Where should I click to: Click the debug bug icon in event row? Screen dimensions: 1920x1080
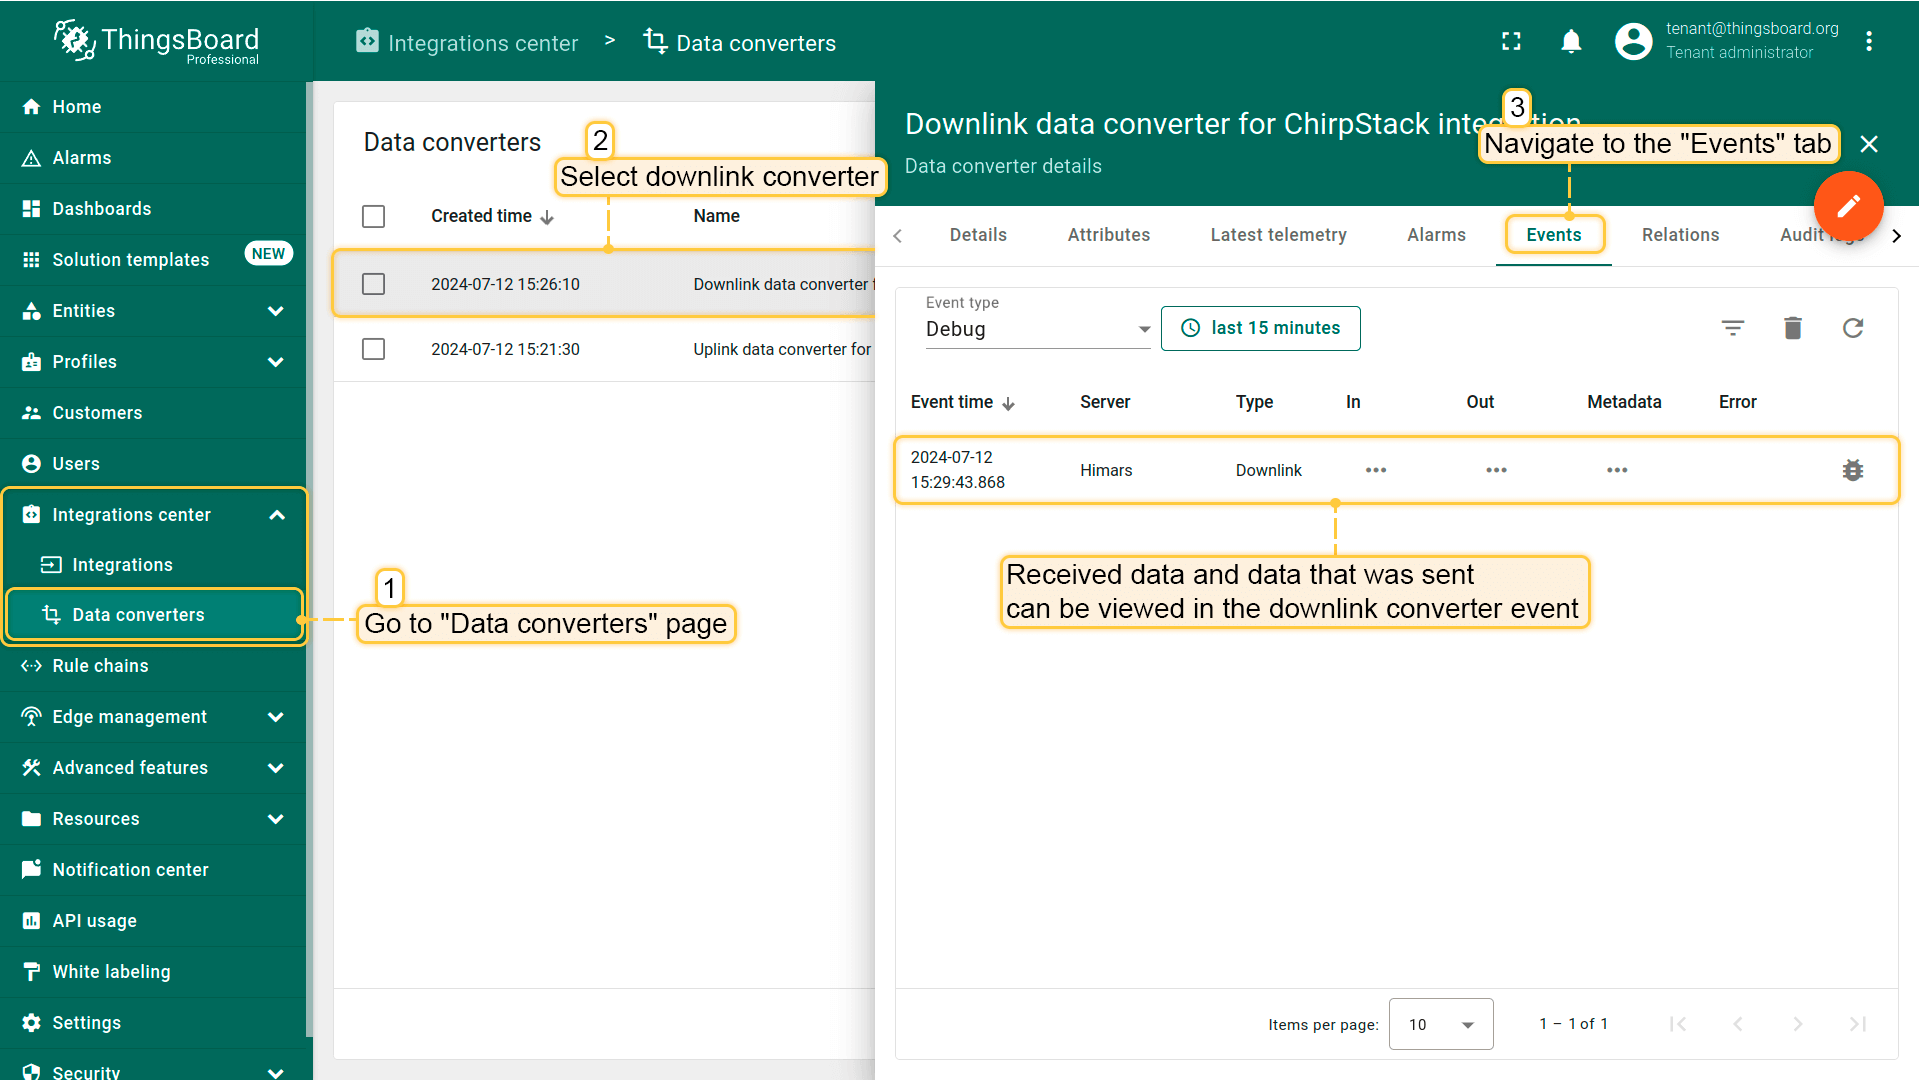click(x=1852, y=470)
